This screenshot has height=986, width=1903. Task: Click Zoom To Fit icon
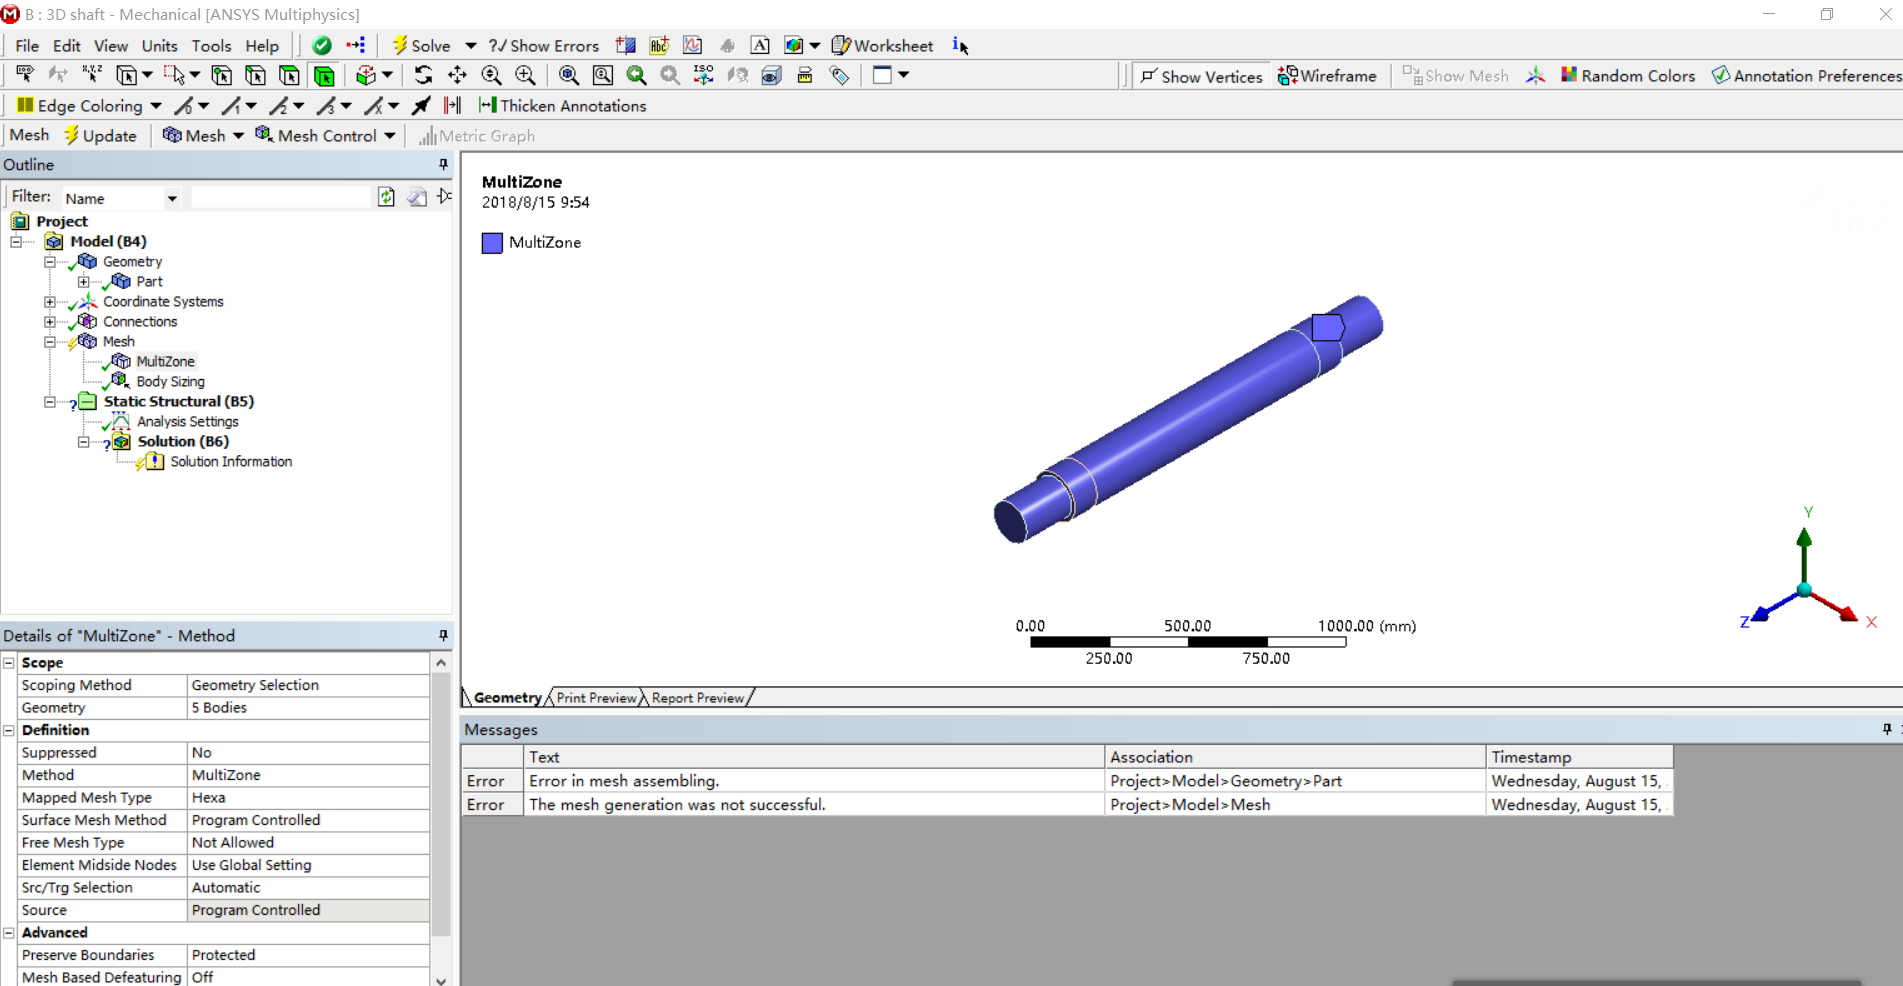tap(569, 75)
